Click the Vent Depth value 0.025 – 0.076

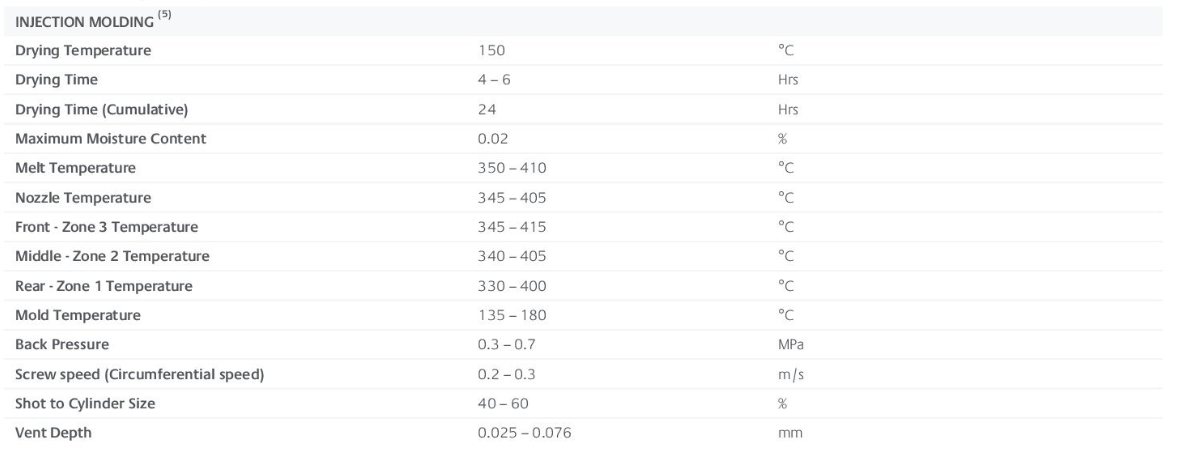pos(524,433)
